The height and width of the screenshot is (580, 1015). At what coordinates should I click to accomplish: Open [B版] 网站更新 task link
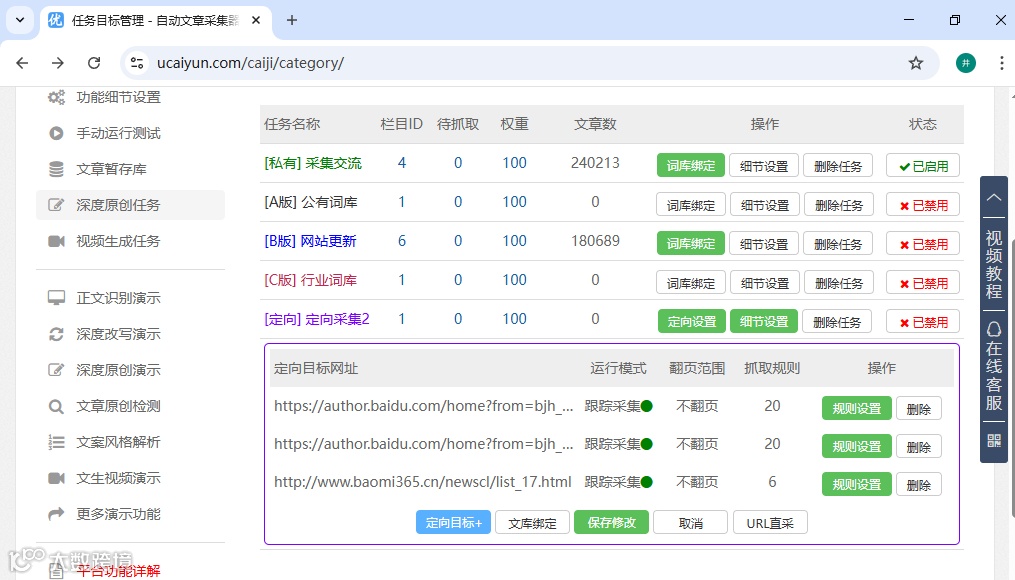(x=310, y=241)
